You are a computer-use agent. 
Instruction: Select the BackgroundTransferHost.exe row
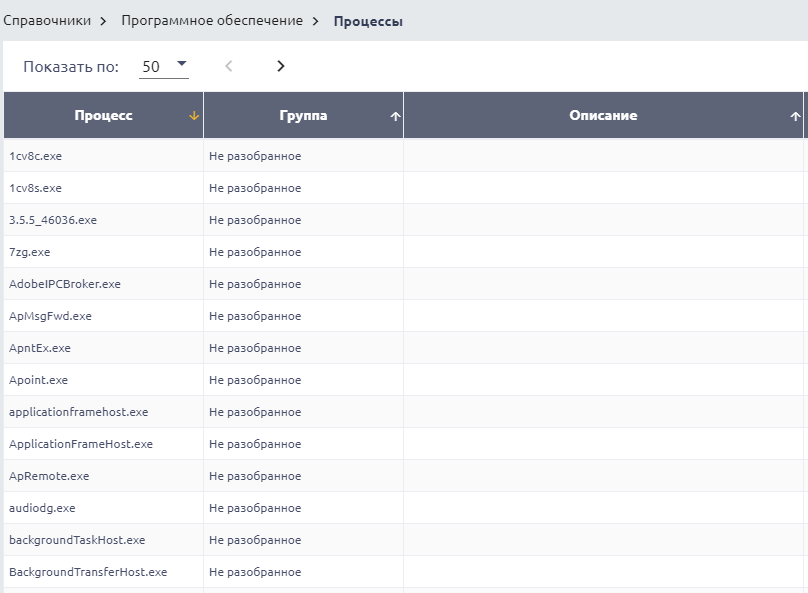click(88, 572)
